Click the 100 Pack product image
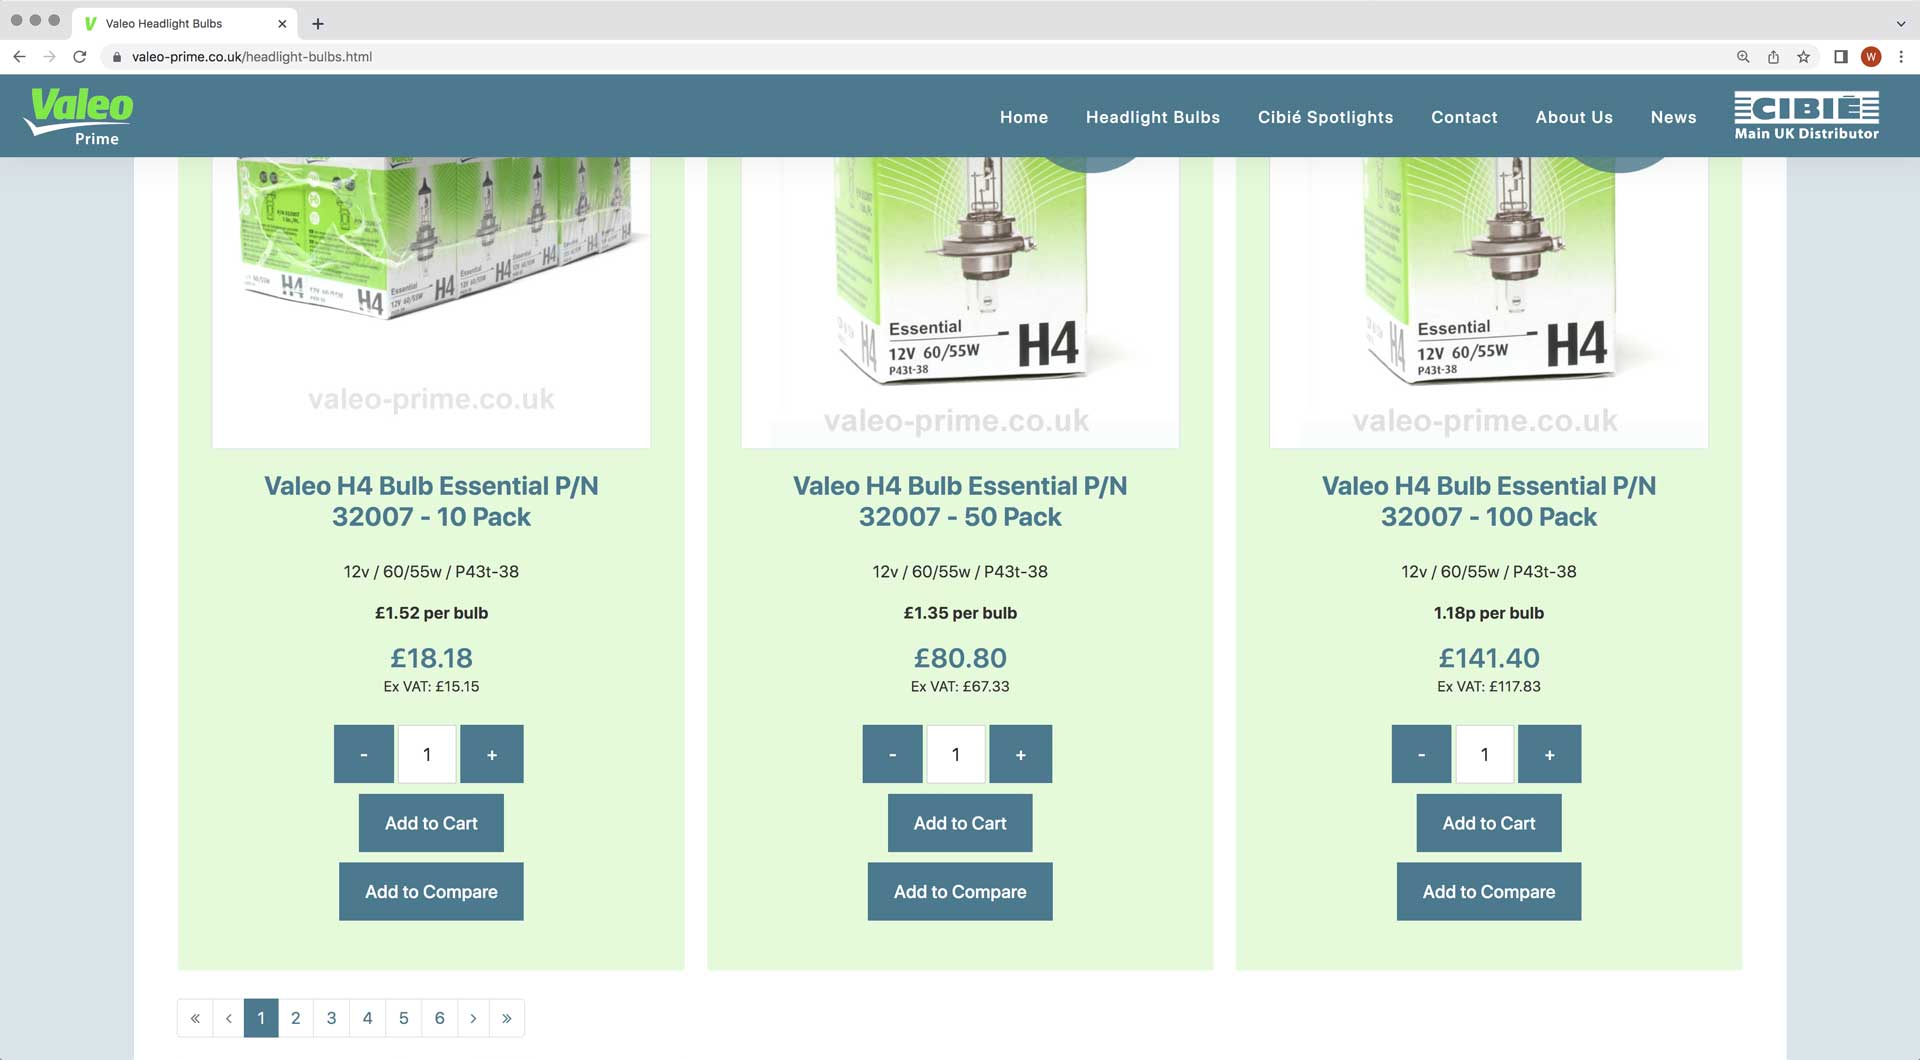Screen dimensions: 1920x1060 click(x=1489, y=302)
